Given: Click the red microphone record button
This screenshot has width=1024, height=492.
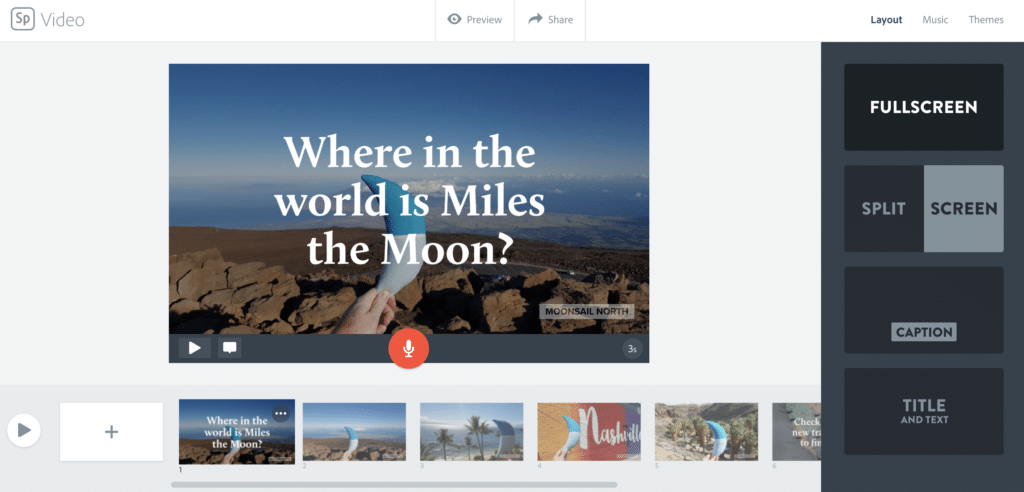Looking at the screenshot, I should [x=408, y=349].
